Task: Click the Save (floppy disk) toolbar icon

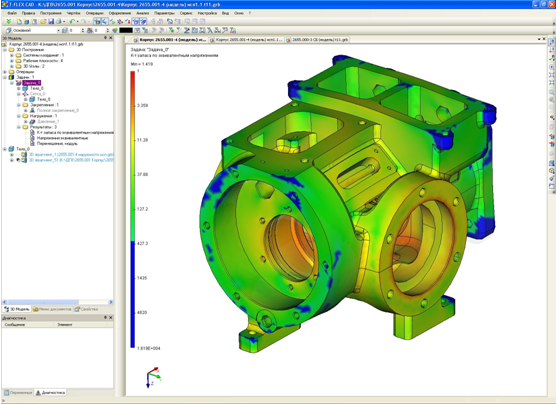Action: pyautogui.click(x=51, y=22)
